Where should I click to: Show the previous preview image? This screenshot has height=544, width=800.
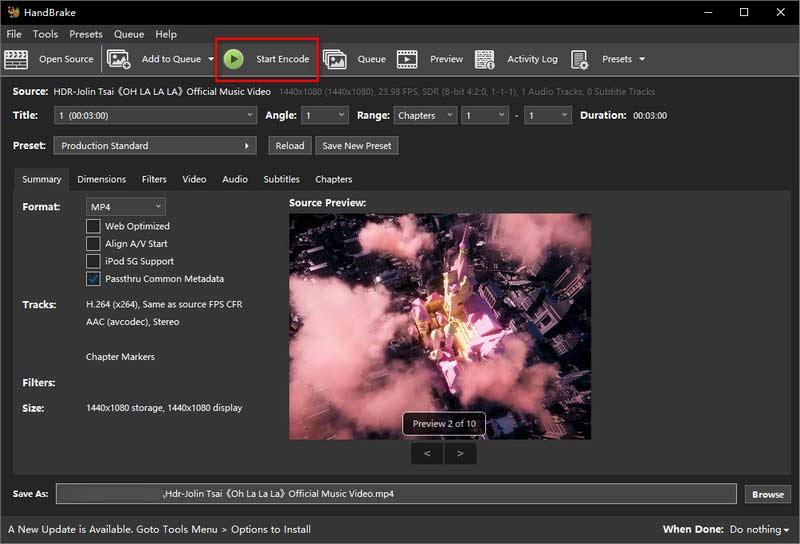point(427,453)
